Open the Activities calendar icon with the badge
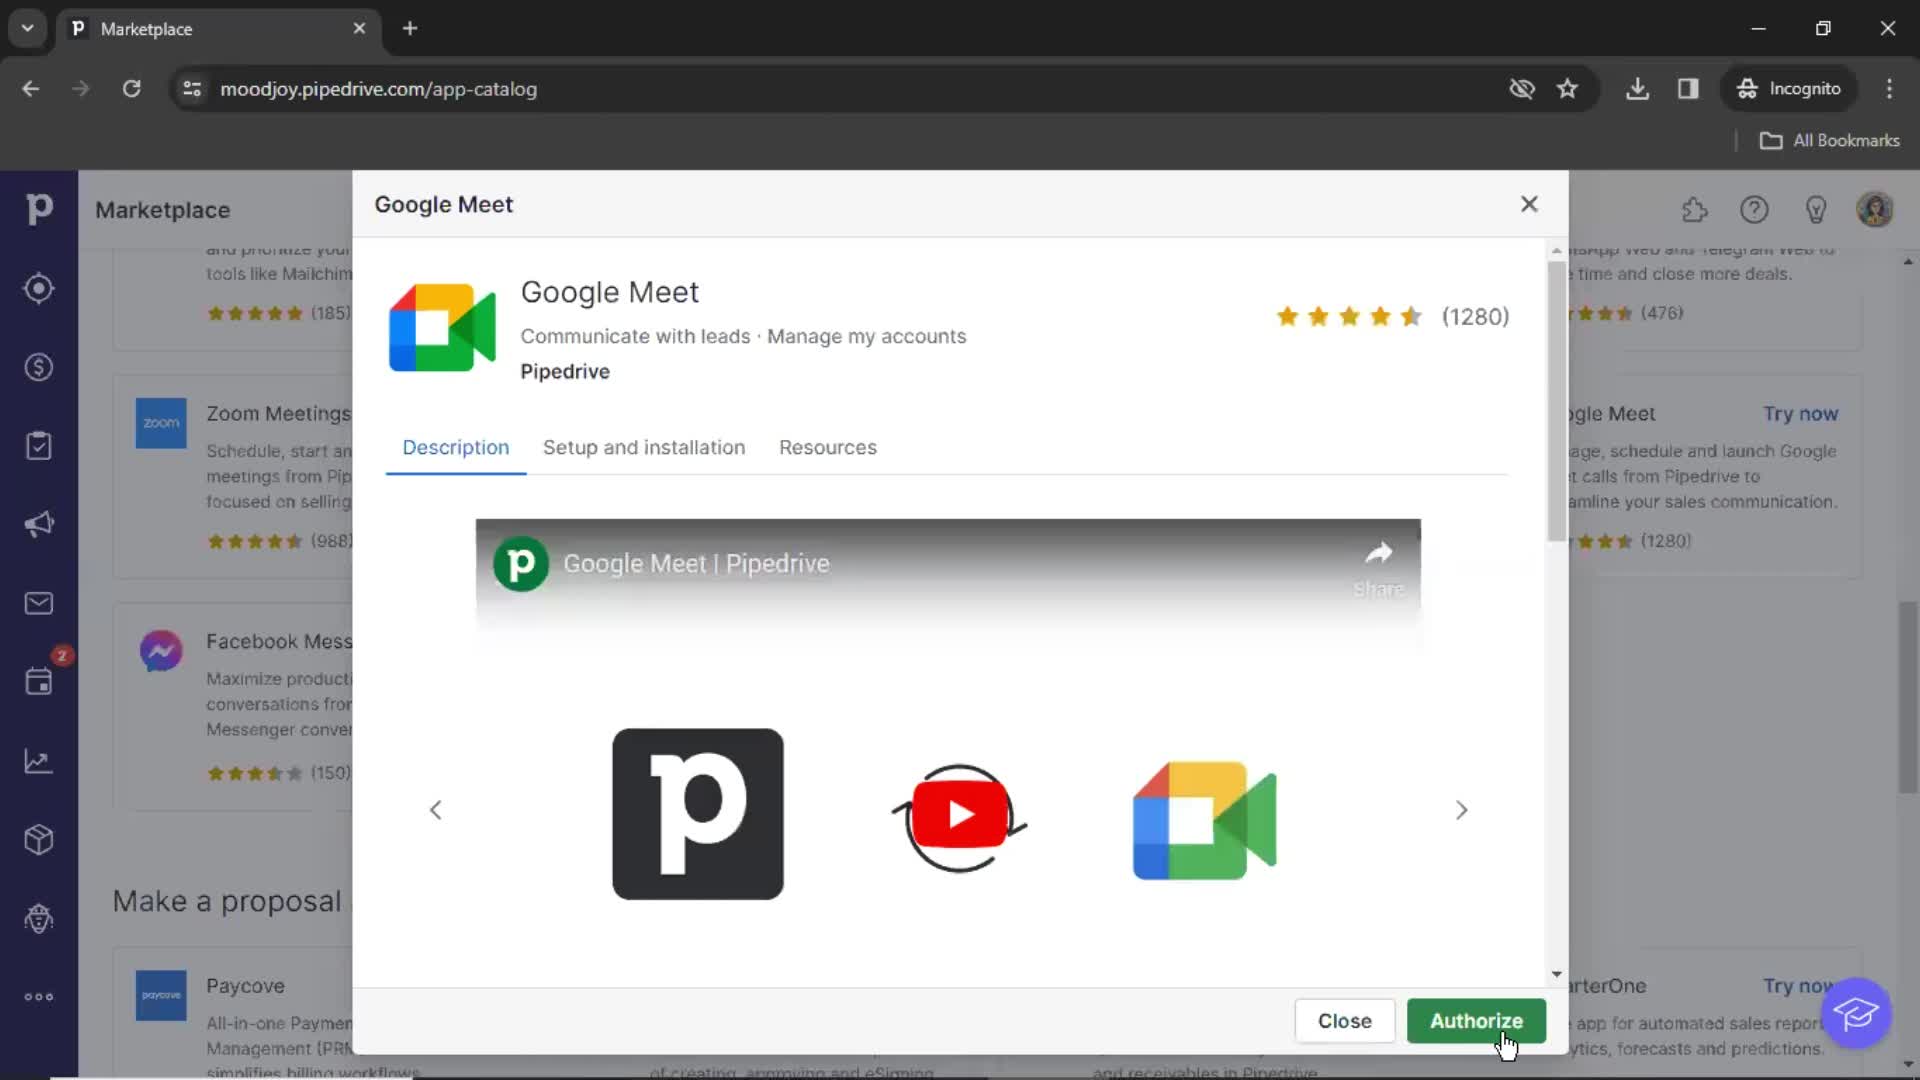The height and width of the screenshot is (1080, 1920). (x=39, y=682)
